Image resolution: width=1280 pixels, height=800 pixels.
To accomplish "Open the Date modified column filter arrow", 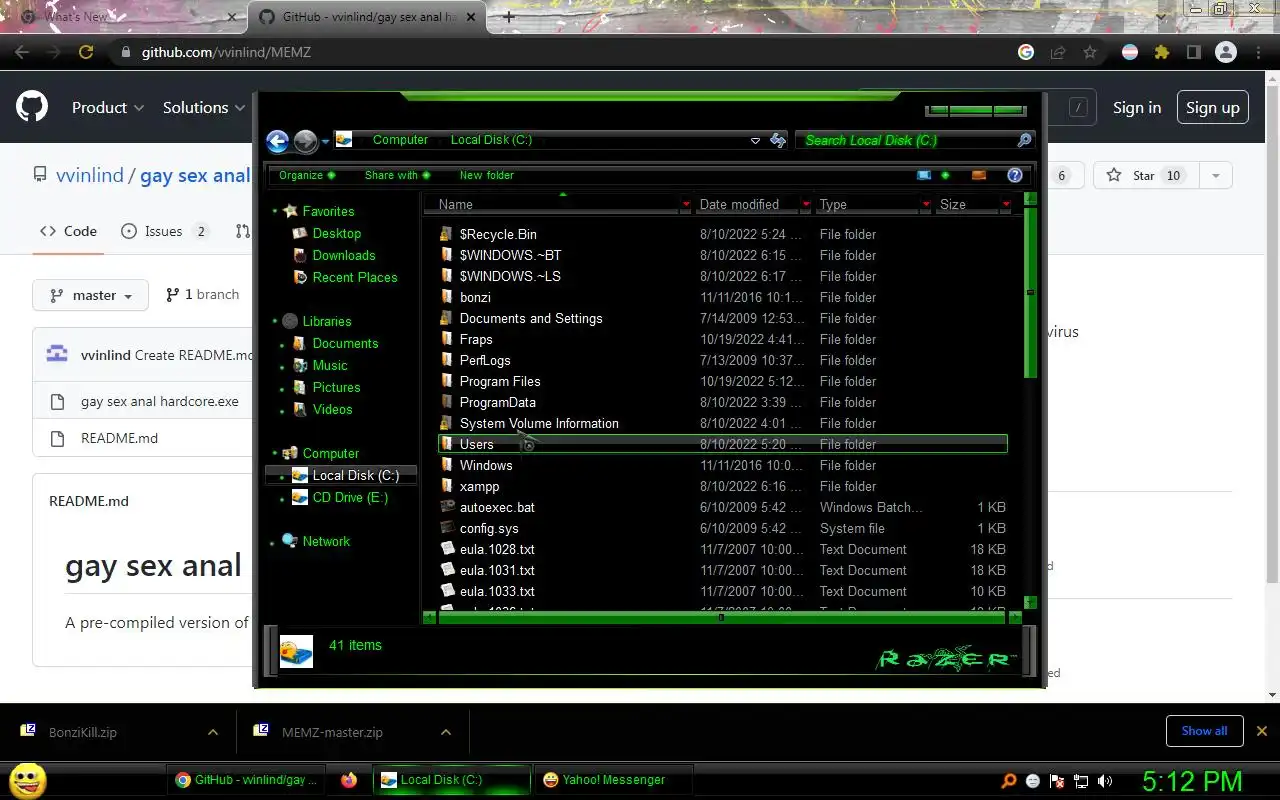I will pos(805,204).
